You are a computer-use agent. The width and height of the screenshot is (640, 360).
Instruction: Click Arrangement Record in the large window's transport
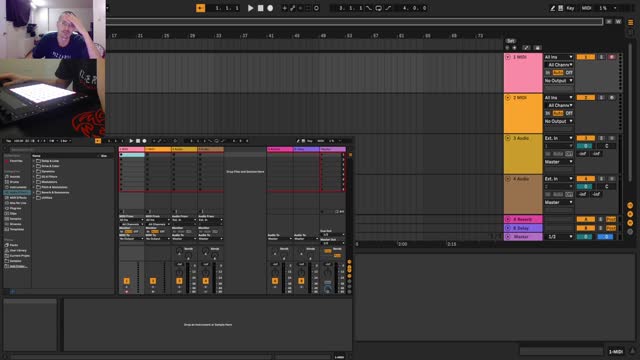point(270,8)
